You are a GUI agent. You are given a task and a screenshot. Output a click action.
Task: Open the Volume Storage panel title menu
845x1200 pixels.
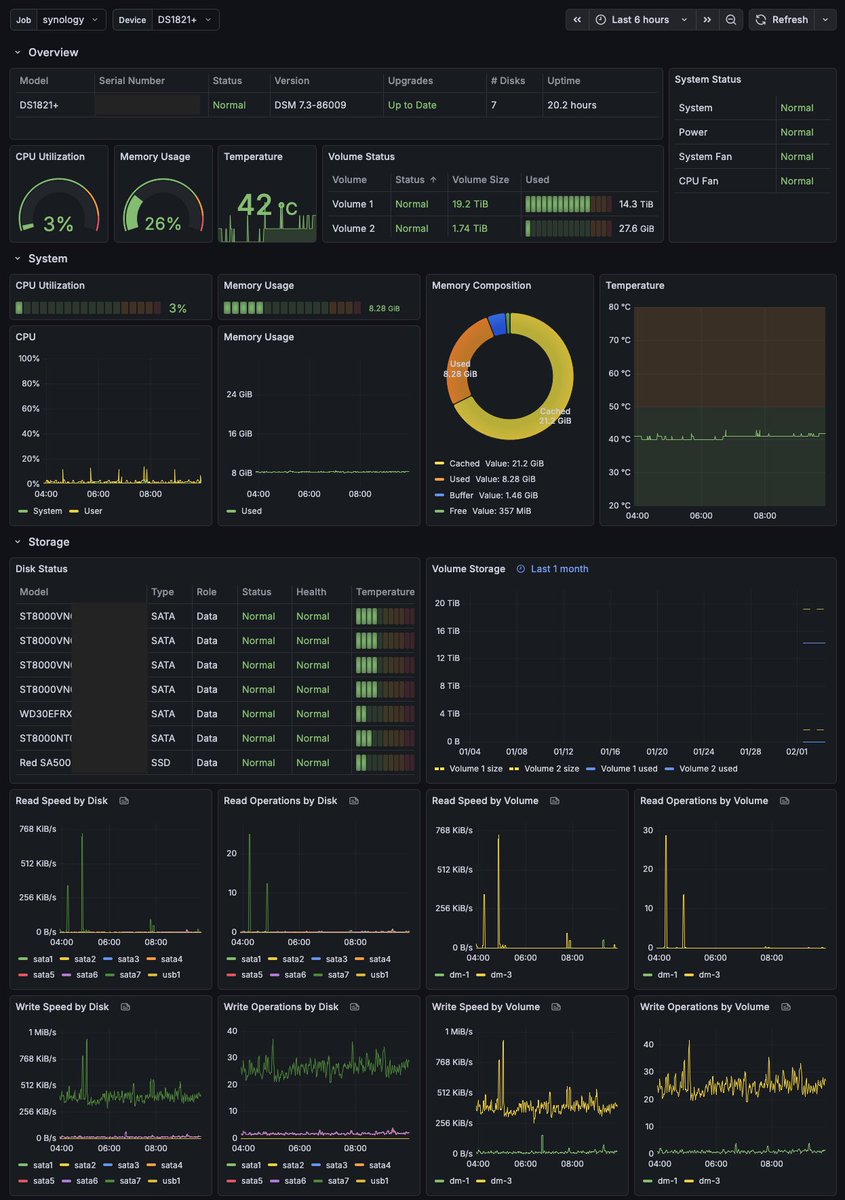tap(470, 569)
